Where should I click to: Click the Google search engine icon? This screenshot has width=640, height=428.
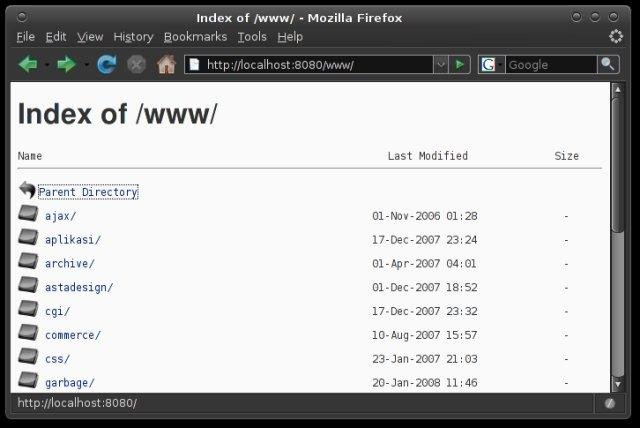click(488, 64)
